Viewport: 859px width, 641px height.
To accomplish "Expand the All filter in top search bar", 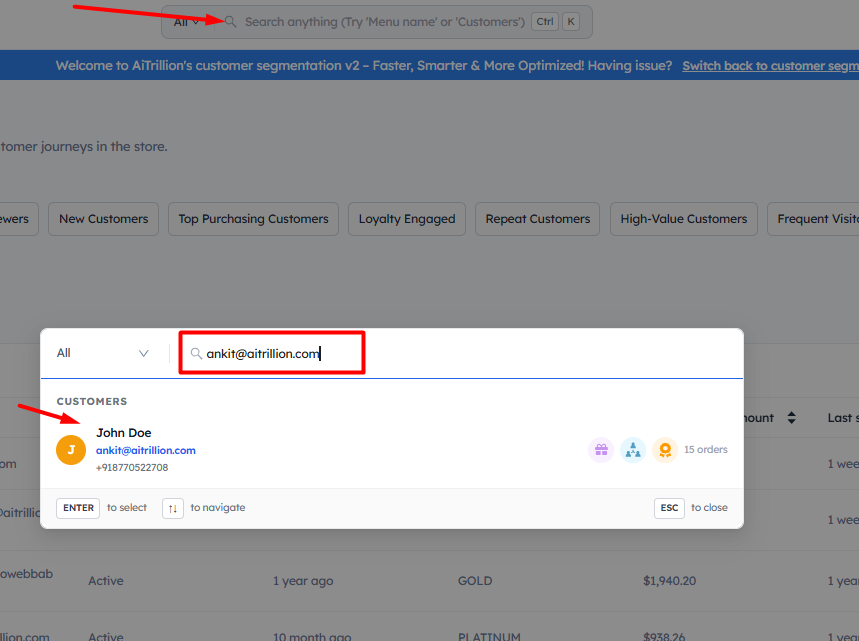I will (x=186, y=22).
